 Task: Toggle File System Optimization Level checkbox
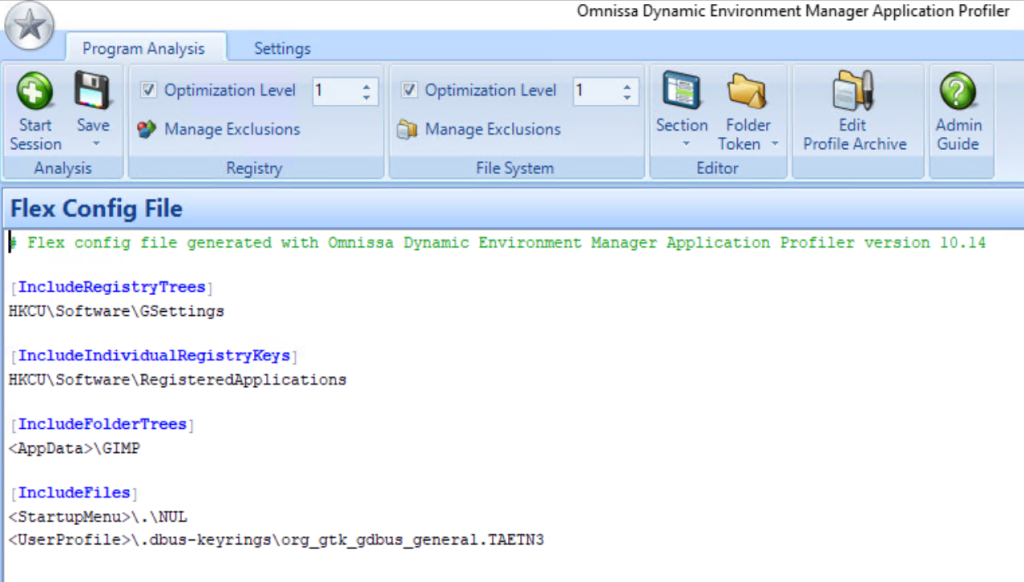409,89
